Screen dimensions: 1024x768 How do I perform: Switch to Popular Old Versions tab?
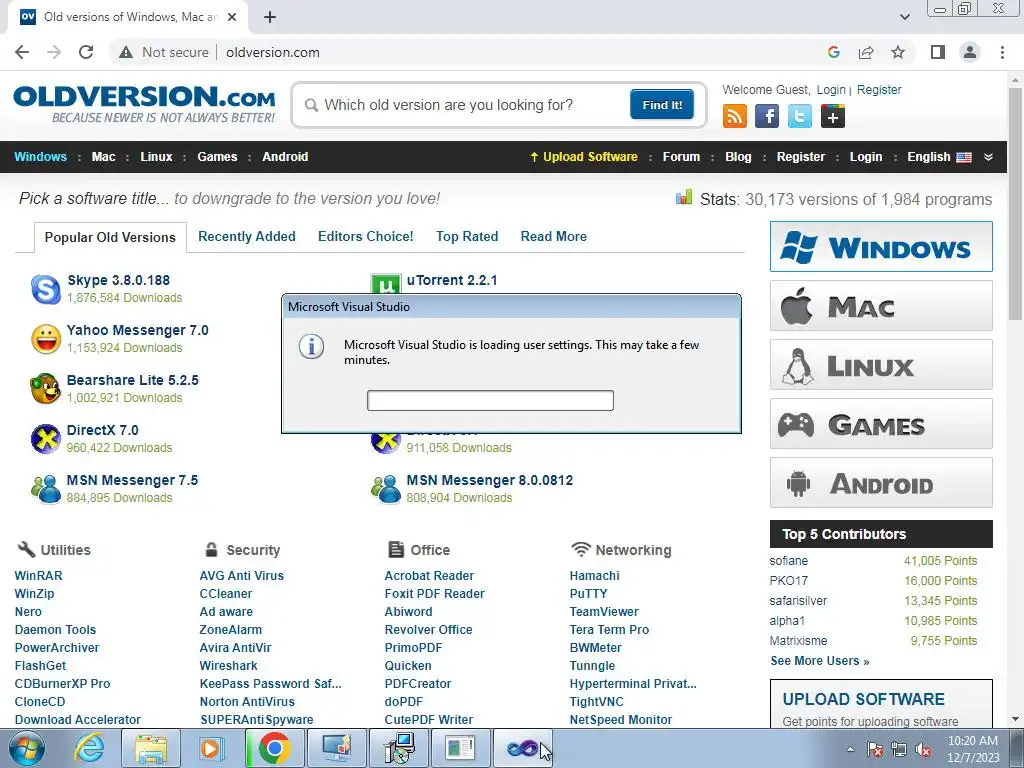tap(110, 237)
